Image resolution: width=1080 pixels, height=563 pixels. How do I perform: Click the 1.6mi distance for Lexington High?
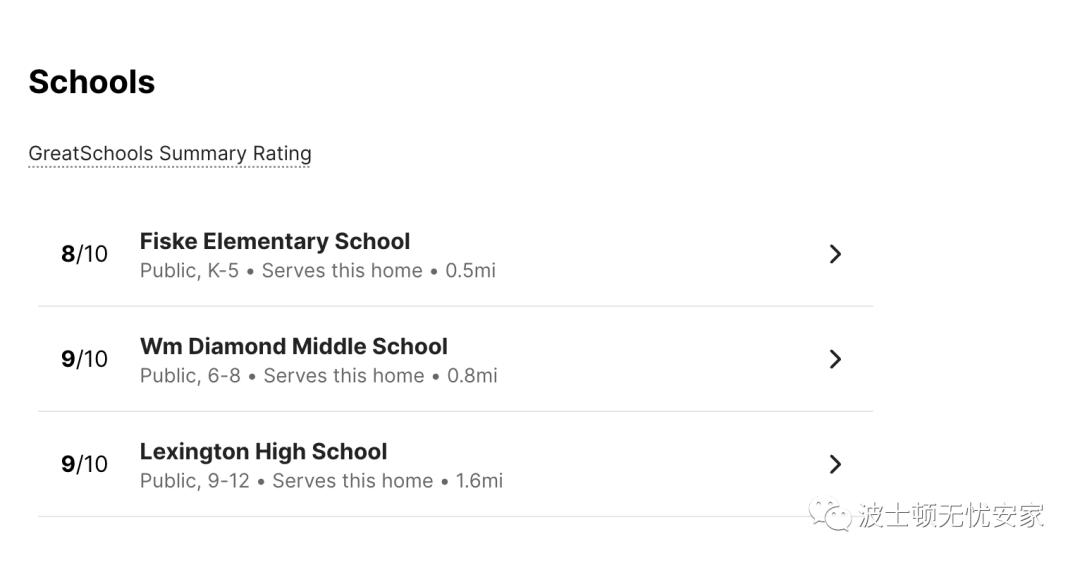[479, 481]
